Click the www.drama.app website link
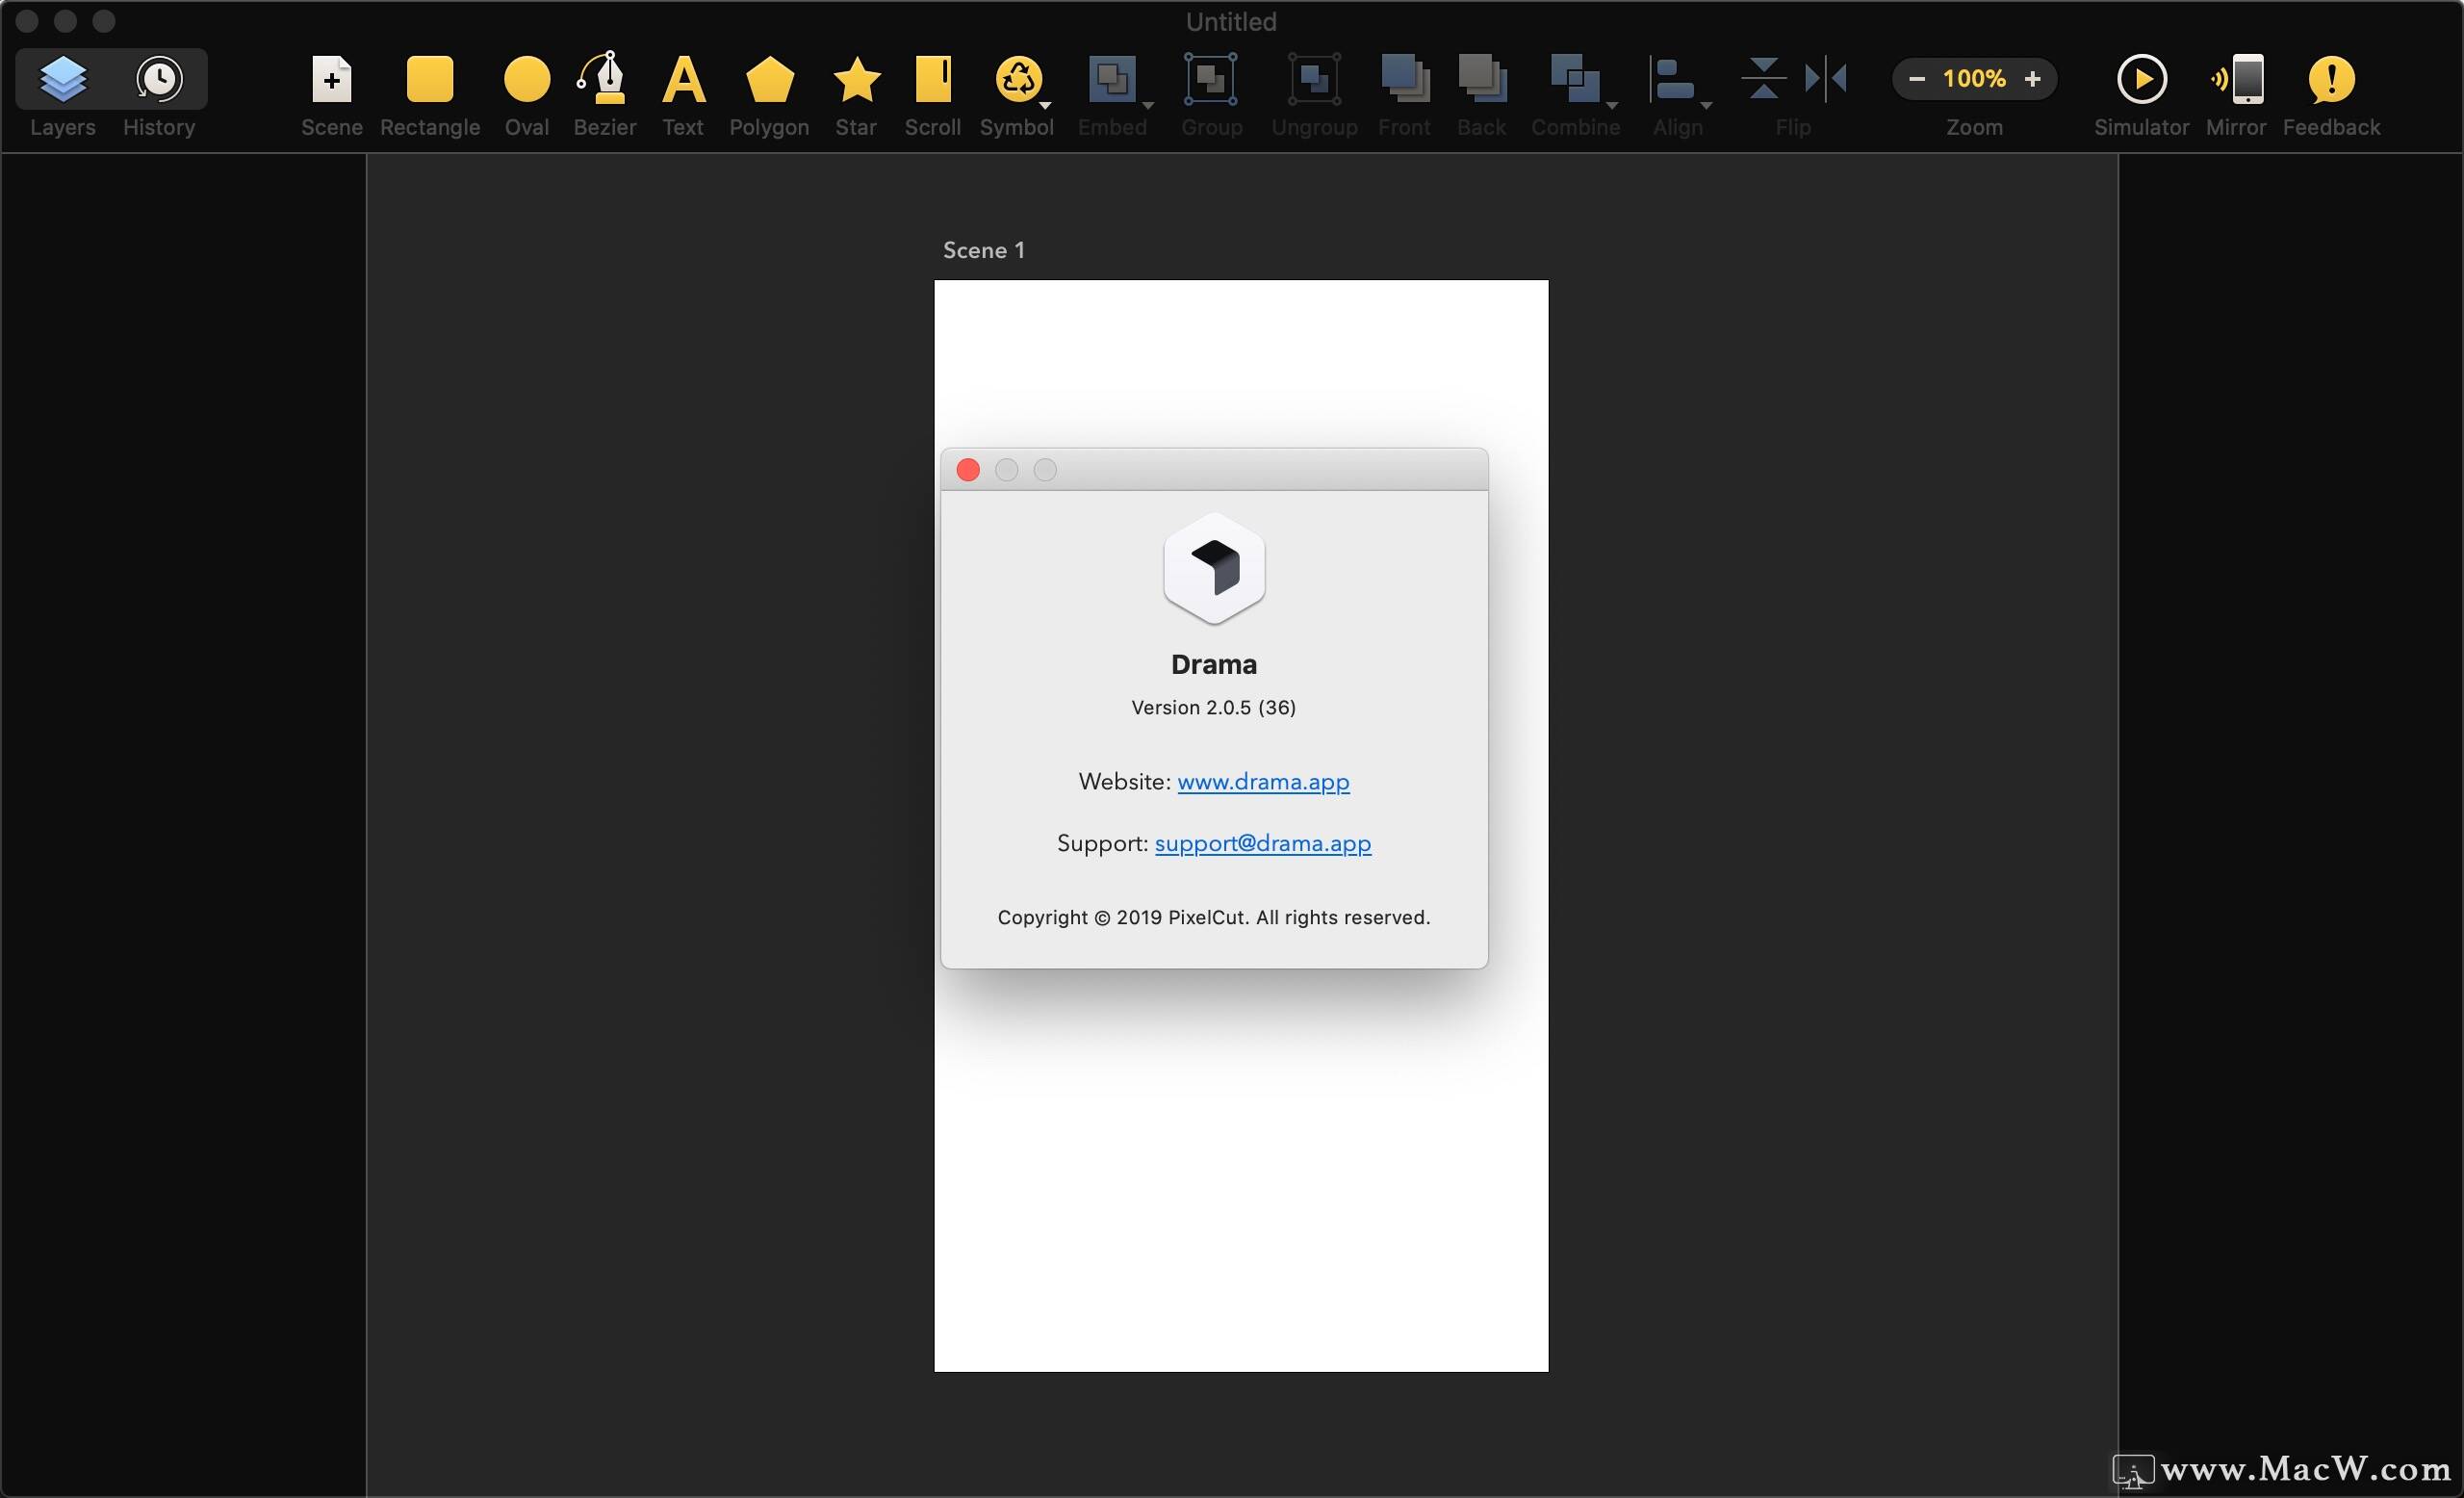2464x1498 pixels. click(x=1262, y=780)
